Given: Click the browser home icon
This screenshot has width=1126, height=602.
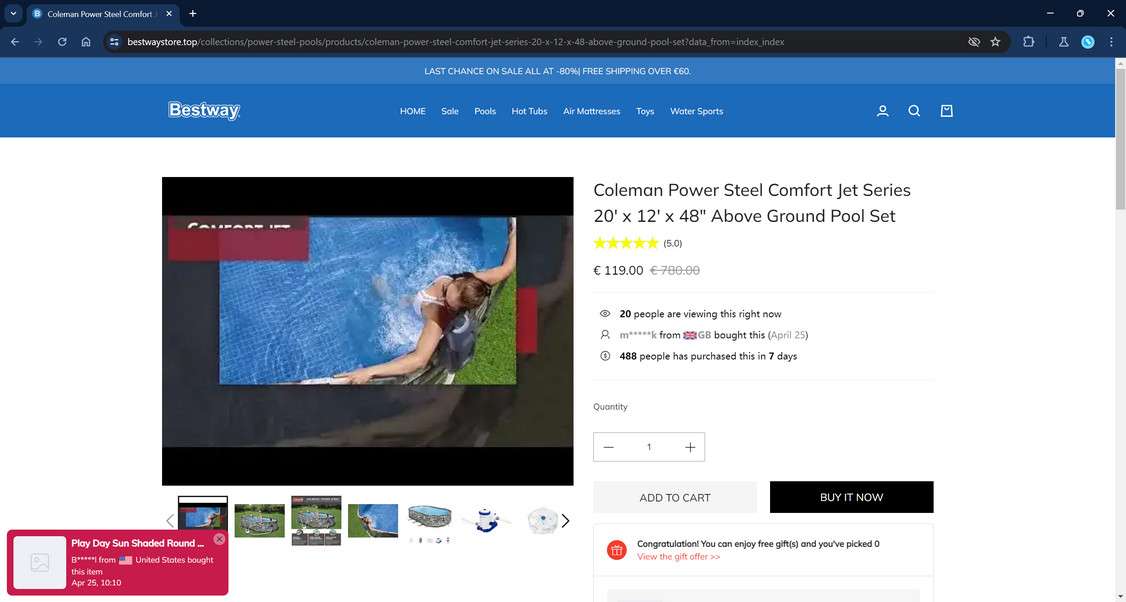Looking at the screenshot, I should click(85, 42).
